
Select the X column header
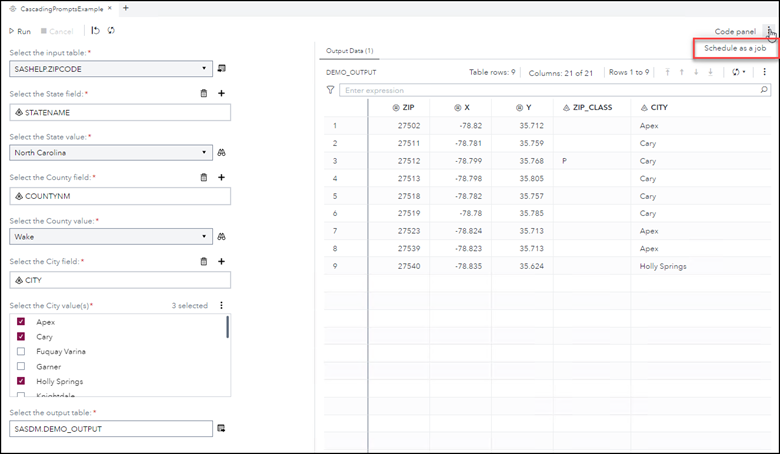461,107
